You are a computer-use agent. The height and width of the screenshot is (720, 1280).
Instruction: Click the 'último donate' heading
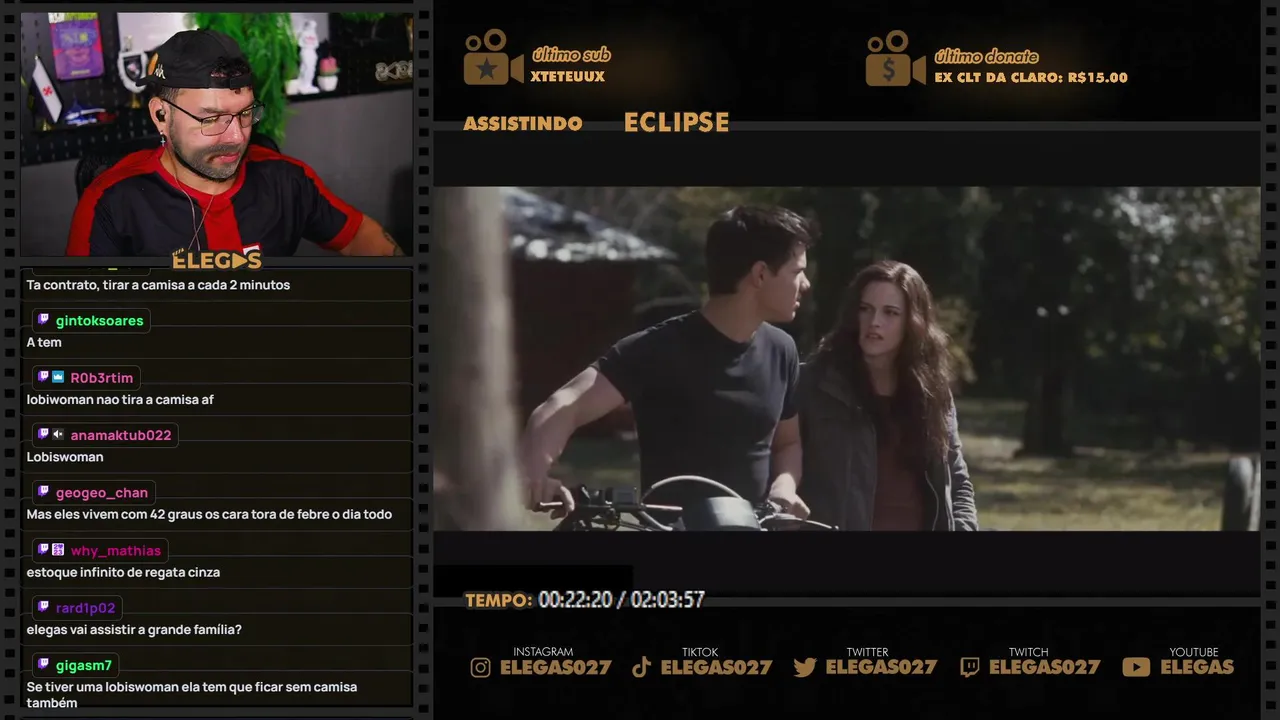click(x=986, y=56)
